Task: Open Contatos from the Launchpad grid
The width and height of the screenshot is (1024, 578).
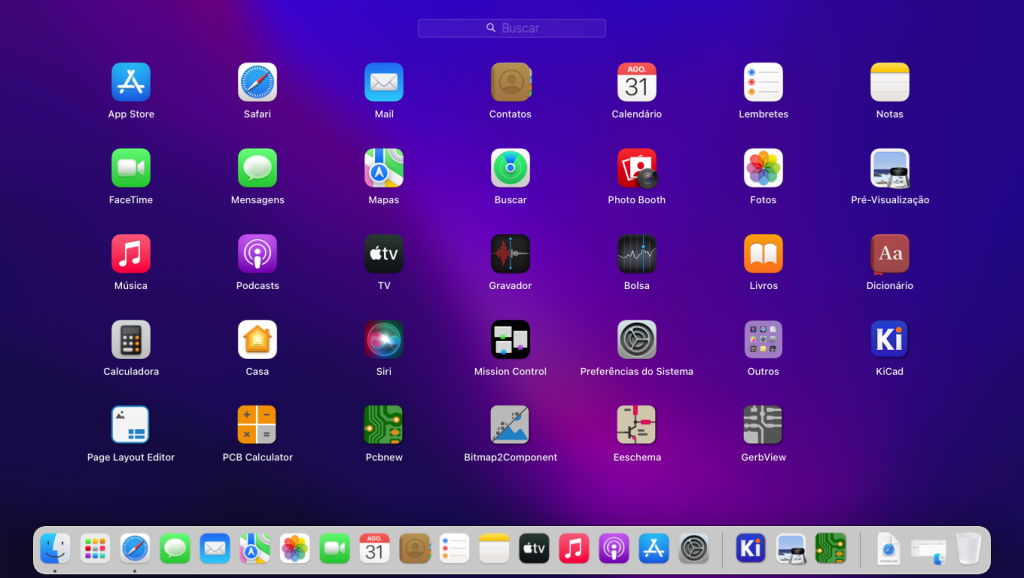Action: tap(511, 82)
